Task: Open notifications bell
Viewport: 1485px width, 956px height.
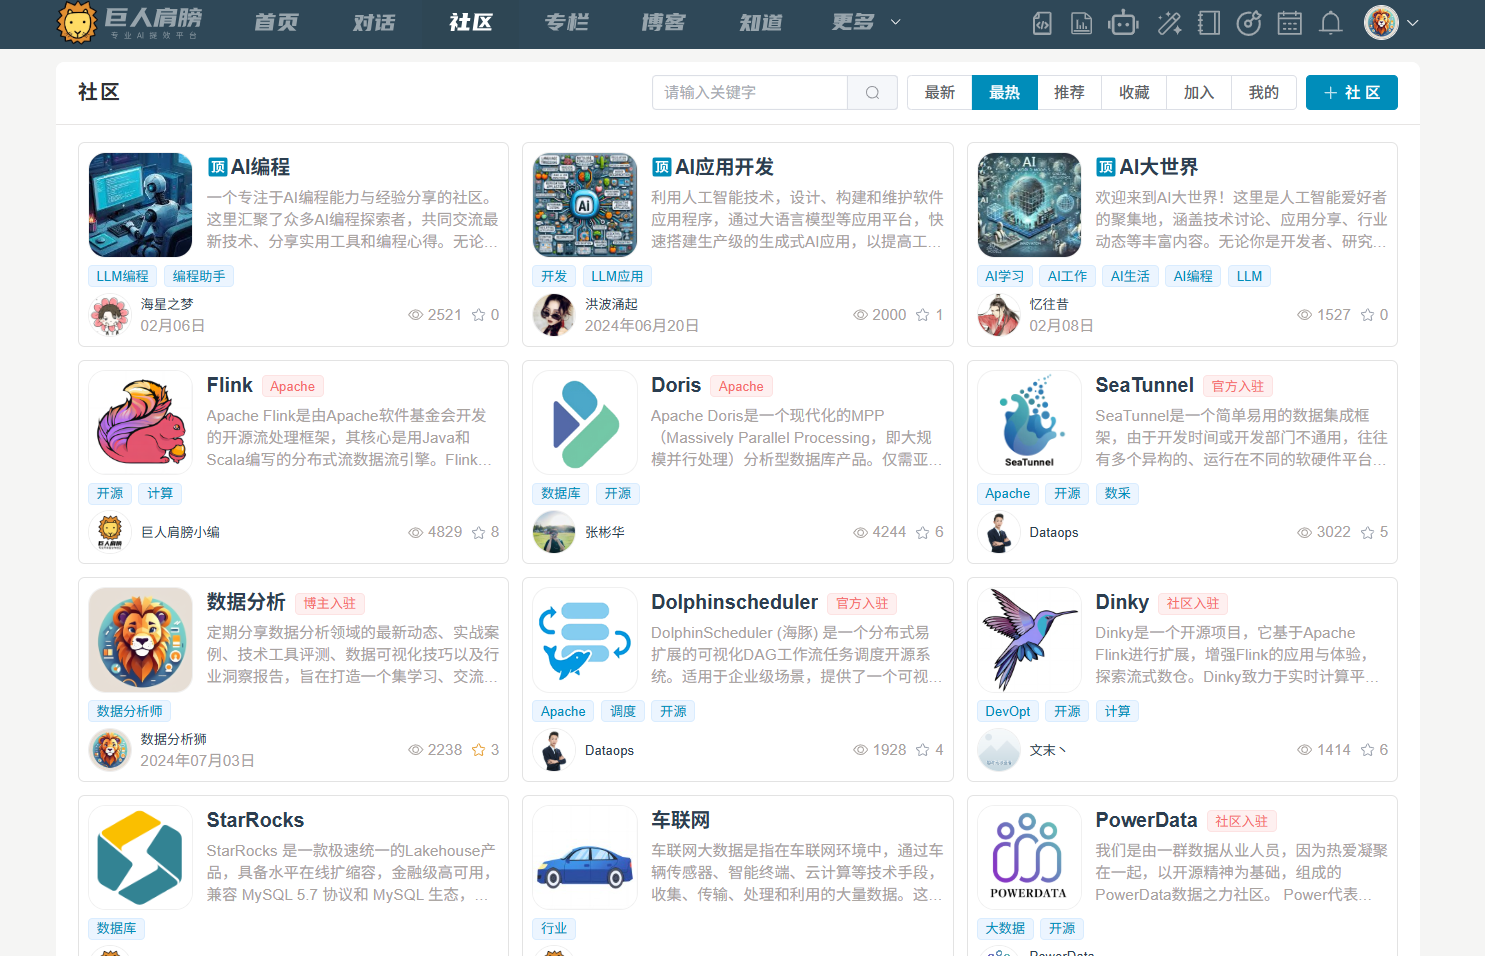Action: point(1331,23)
